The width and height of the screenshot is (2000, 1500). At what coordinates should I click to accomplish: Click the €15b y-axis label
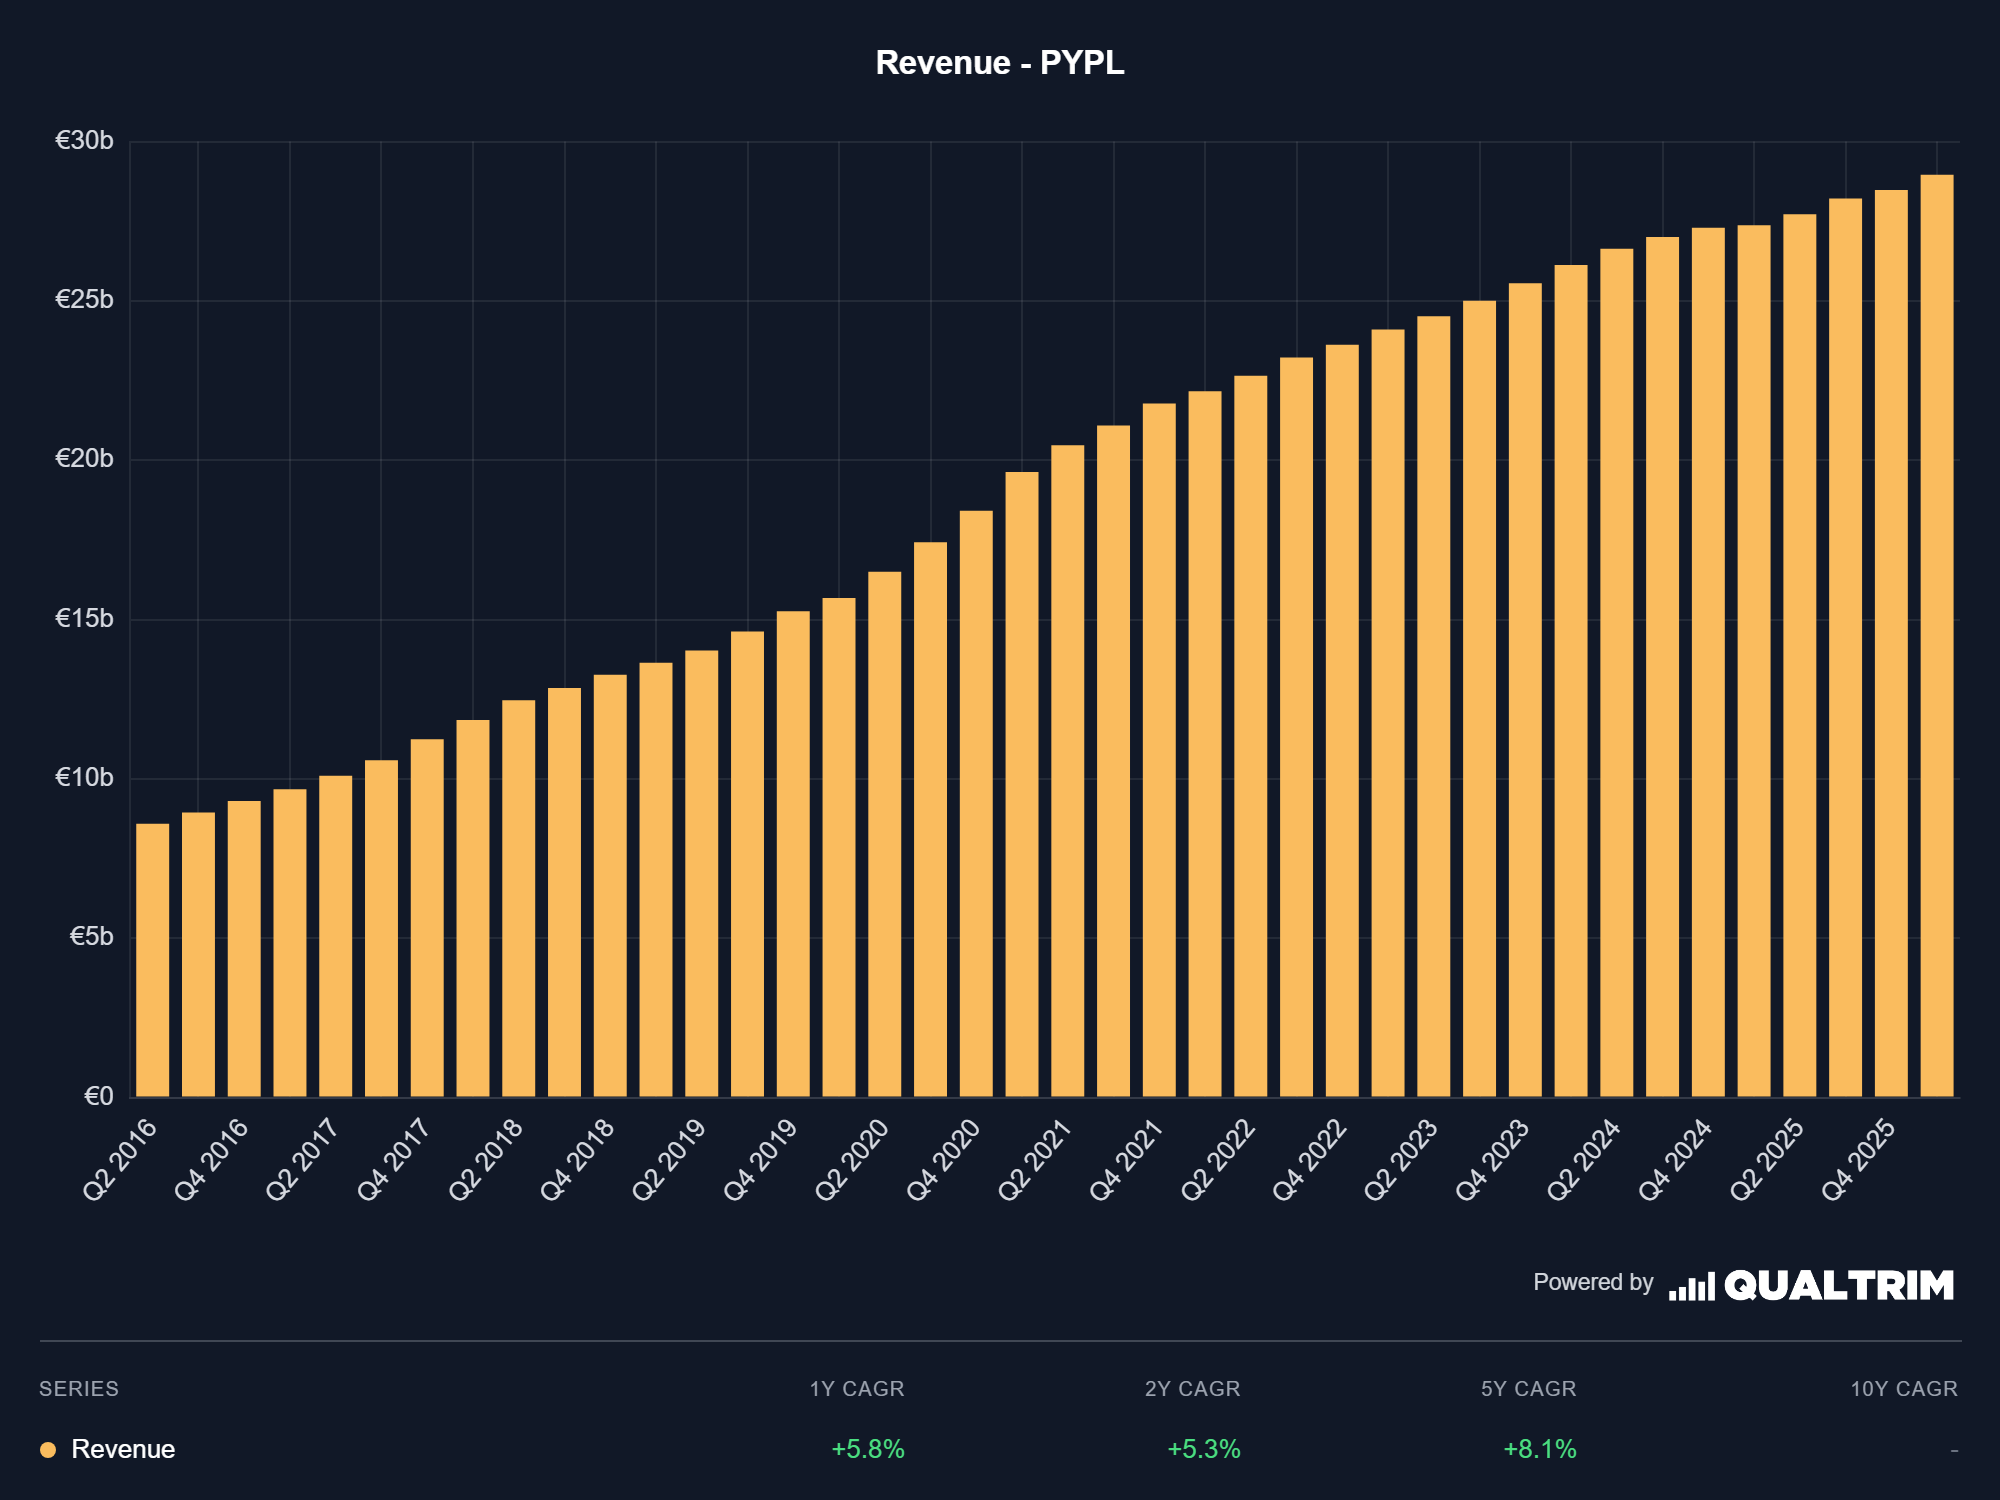pos(84,619)
